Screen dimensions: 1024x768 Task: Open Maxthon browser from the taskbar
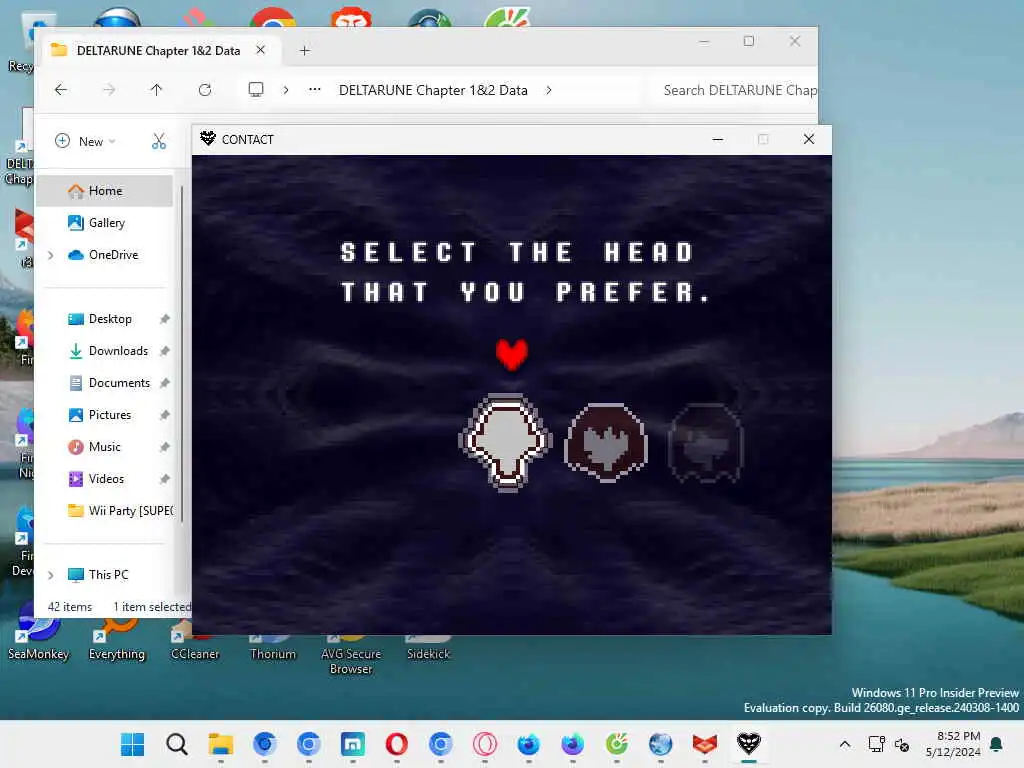(353, 744)
